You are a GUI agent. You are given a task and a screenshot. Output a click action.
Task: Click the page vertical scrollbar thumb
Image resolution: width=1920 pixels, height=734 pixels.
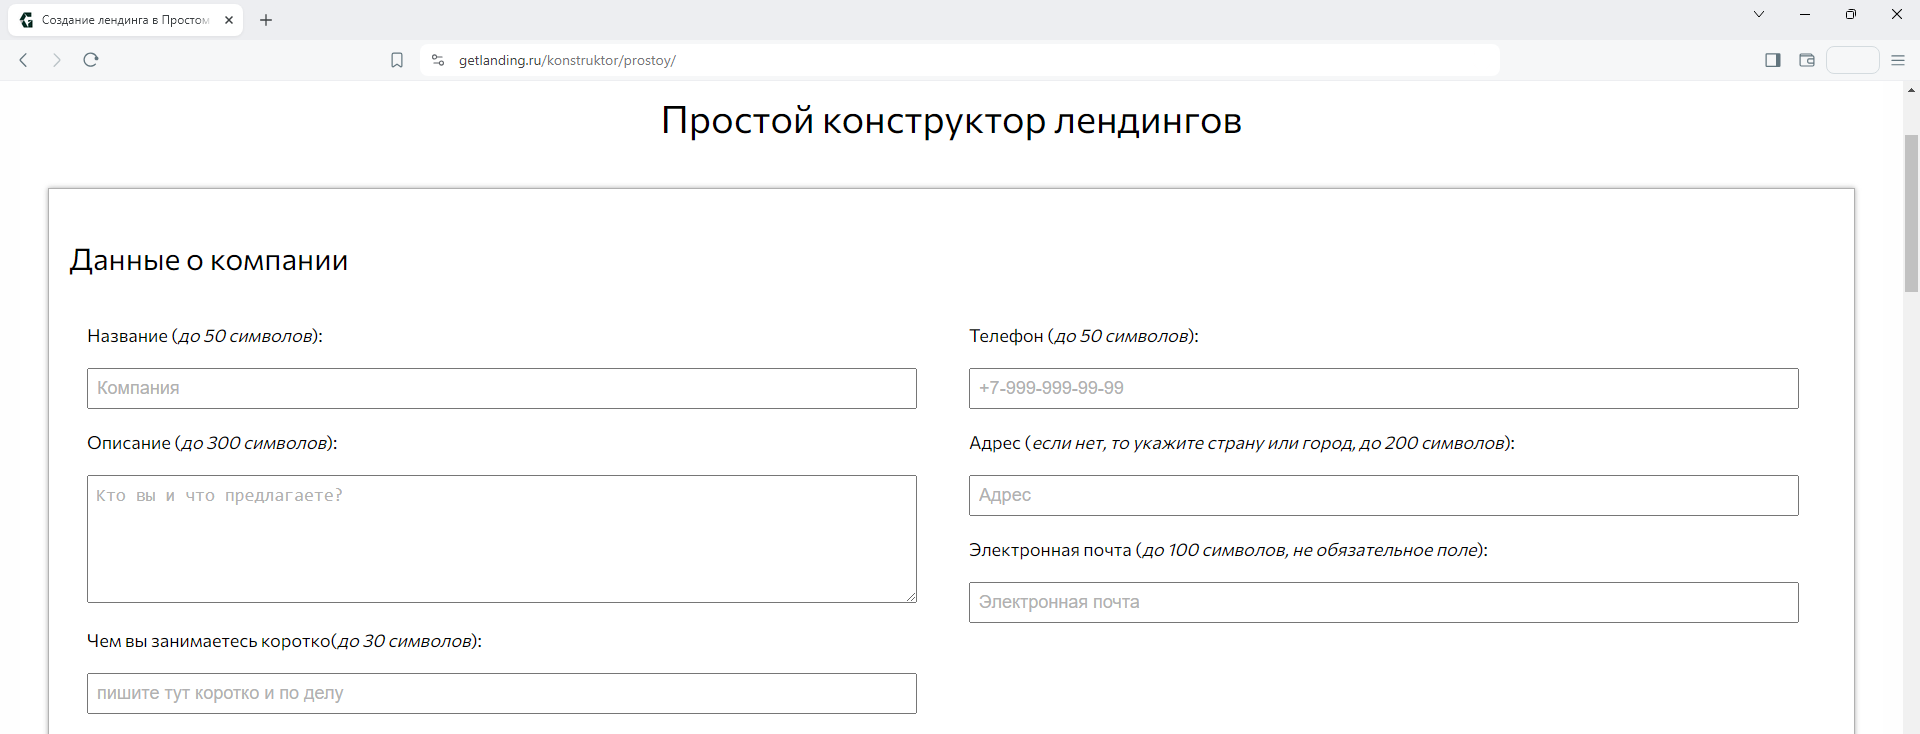[x=1911, y=213]
